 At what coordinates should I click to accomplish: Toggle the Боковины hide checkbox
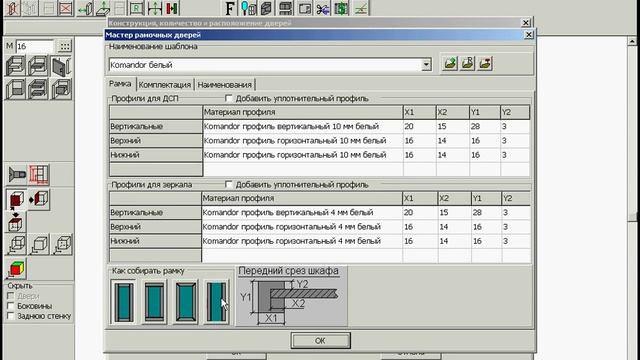pyautogui.click(x=11, y=306)
